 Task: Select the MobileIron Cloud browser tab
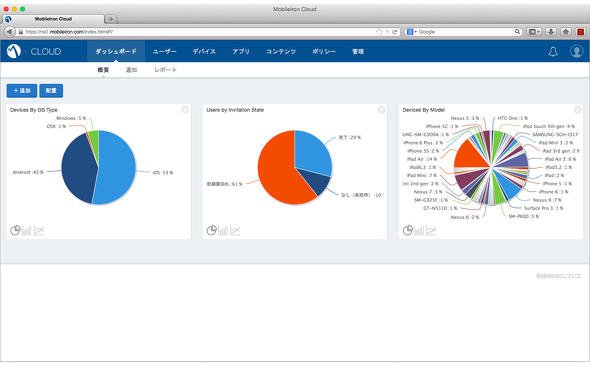(53, 19)
